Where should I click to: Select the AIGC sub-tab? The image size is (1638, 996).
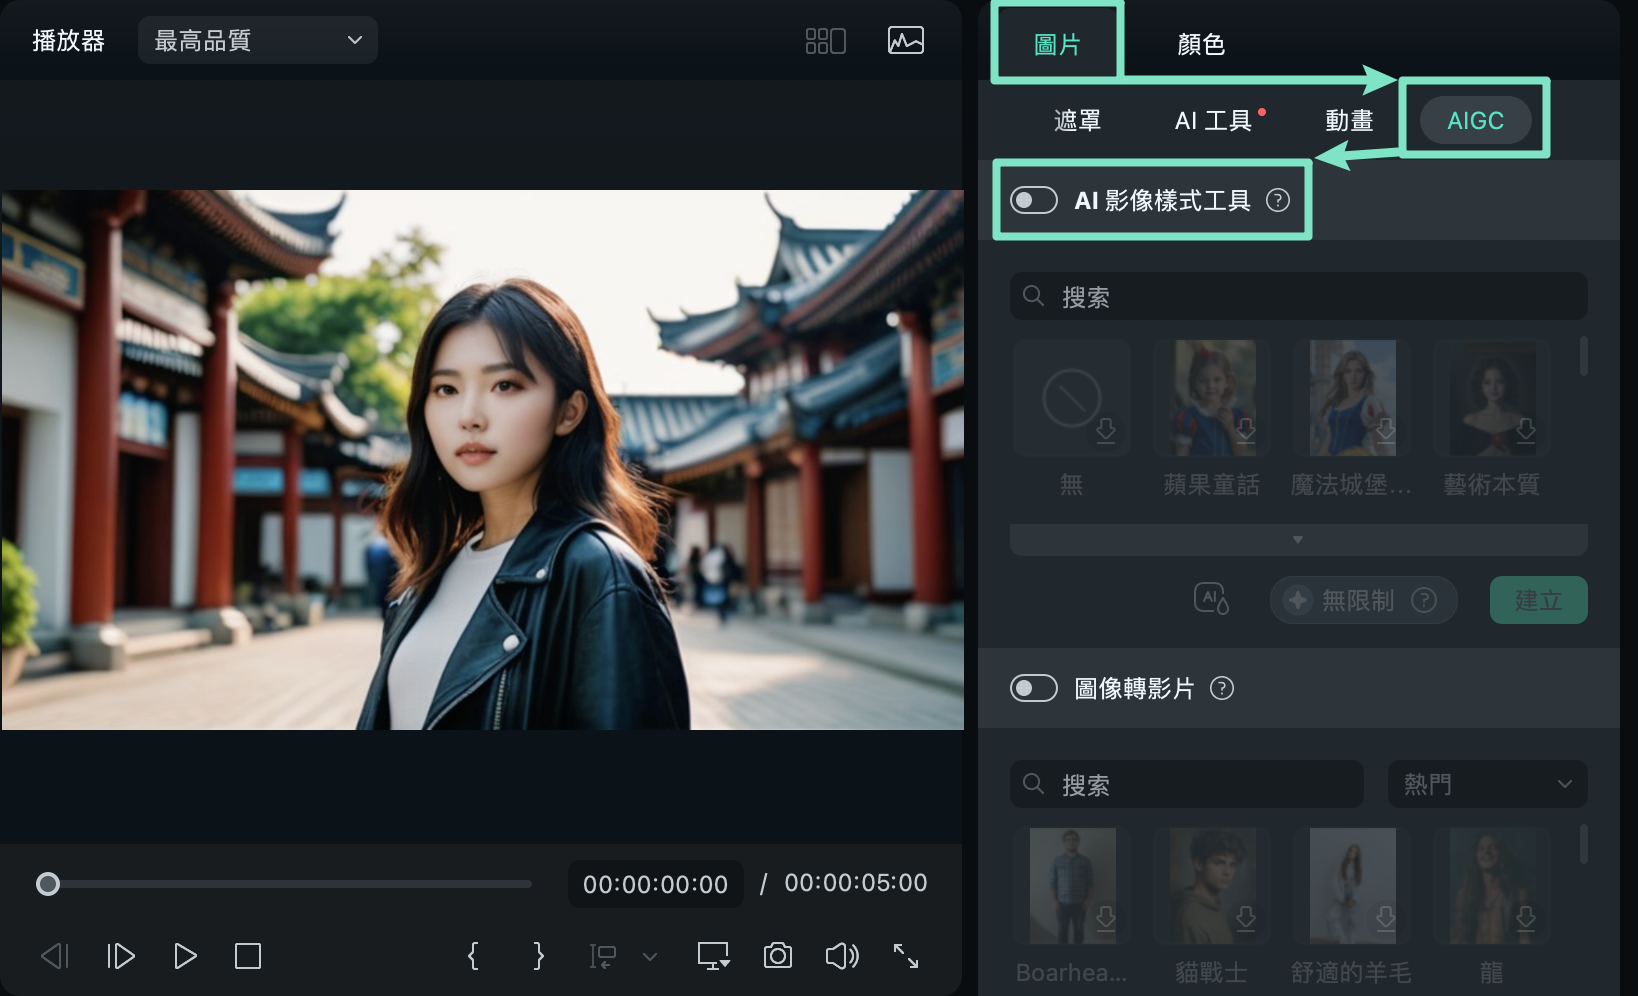click(x=1476, y=120)
